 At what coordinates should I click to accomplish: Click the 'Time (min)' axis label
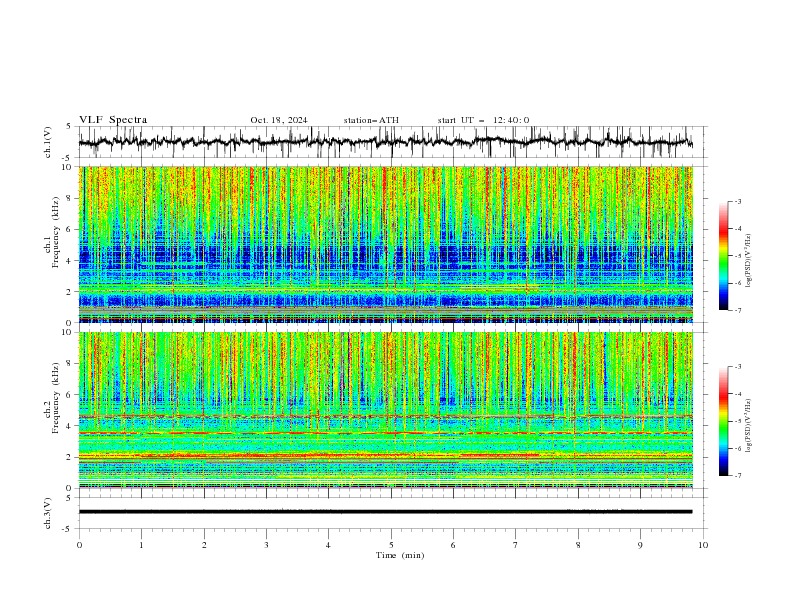tap(400, 555)
